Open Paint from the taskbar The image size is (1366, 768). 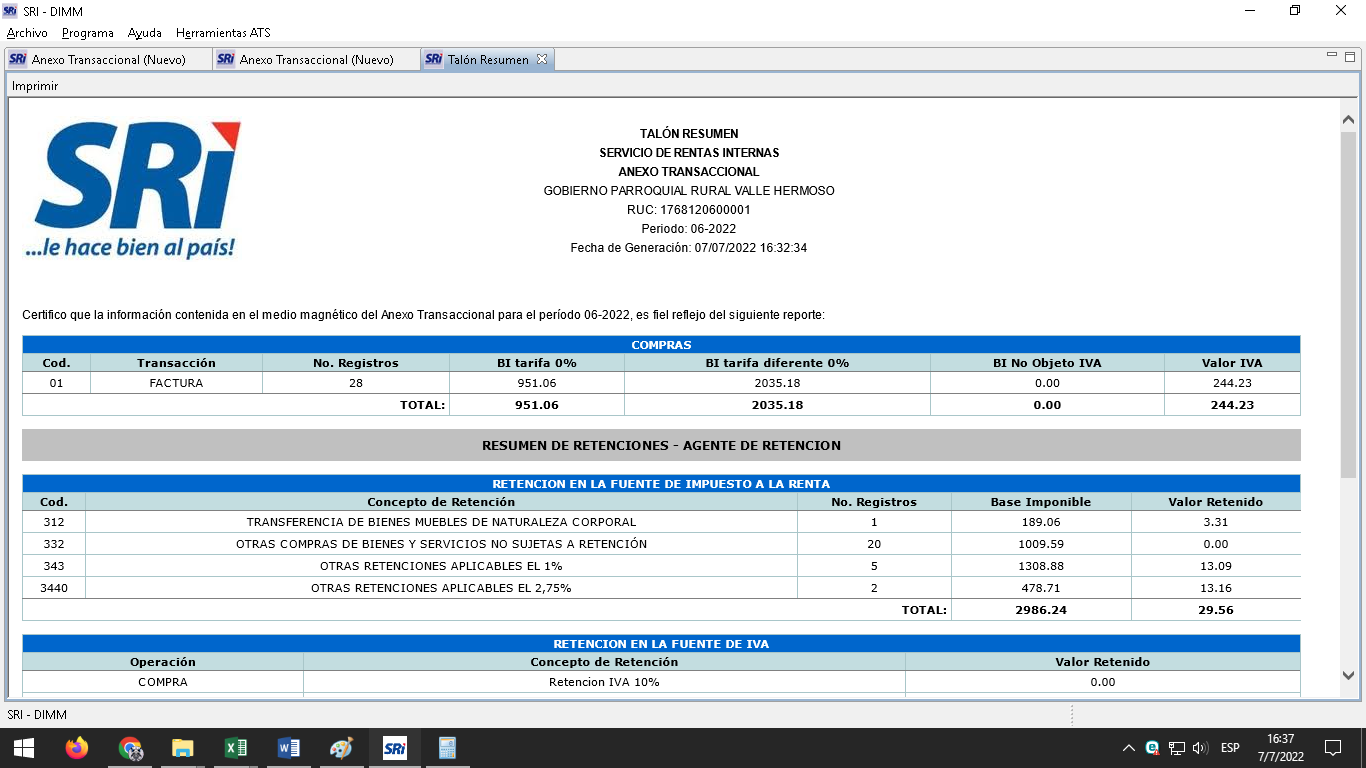[342, 748]
